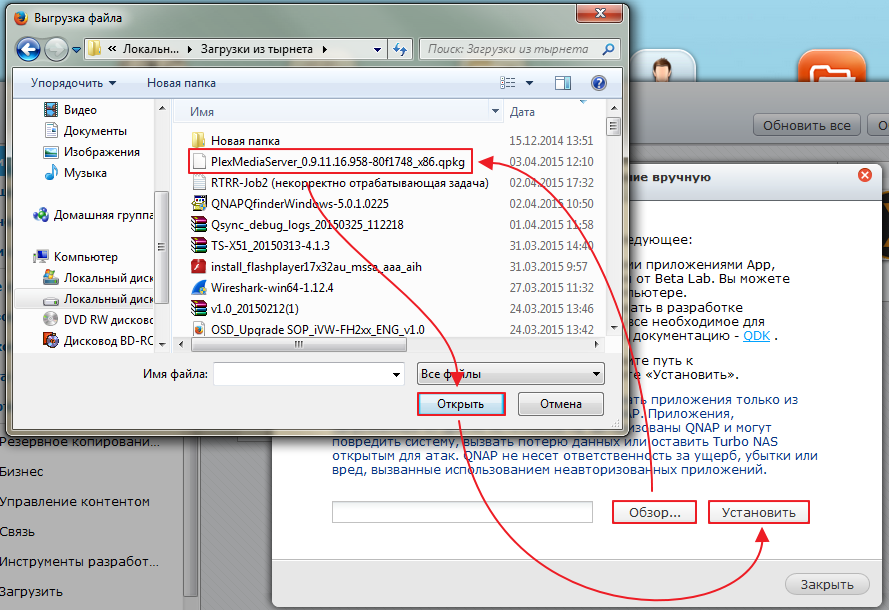Click the "Отмена" button
Screen dimensions: 889x610
click(x=561, y=404)
